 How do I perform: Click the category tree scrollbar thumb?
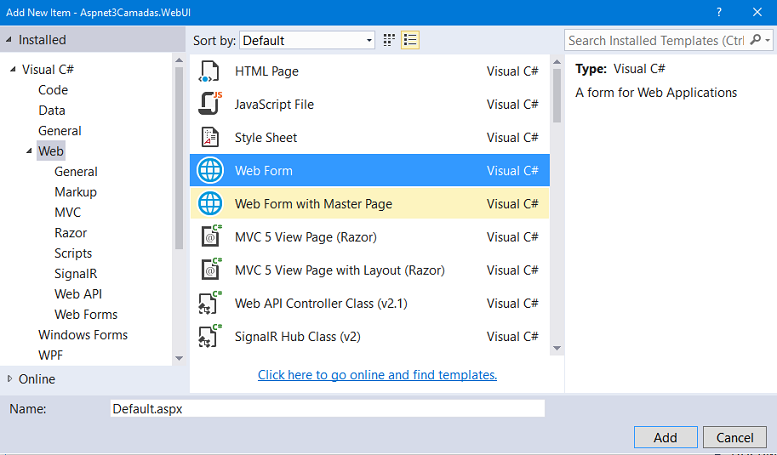coord(179,158)
